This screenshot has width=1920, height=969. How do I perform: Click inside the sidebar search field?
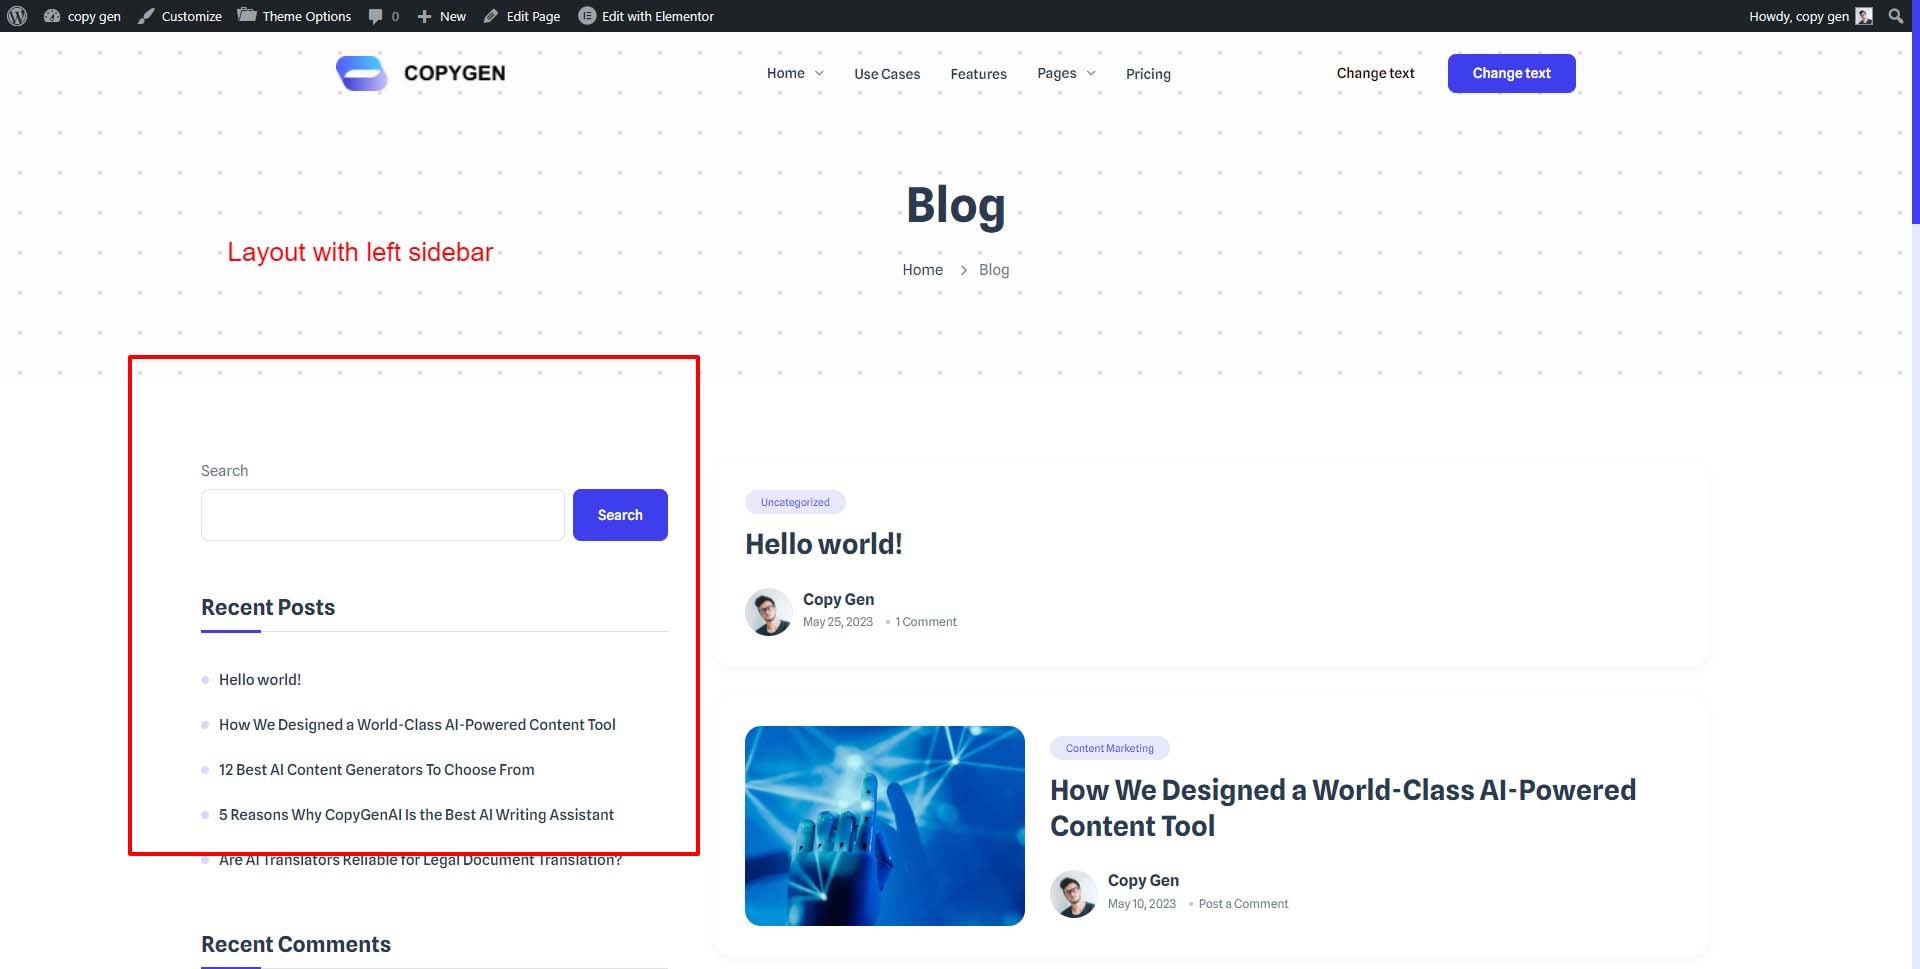[x=383, y=515]
